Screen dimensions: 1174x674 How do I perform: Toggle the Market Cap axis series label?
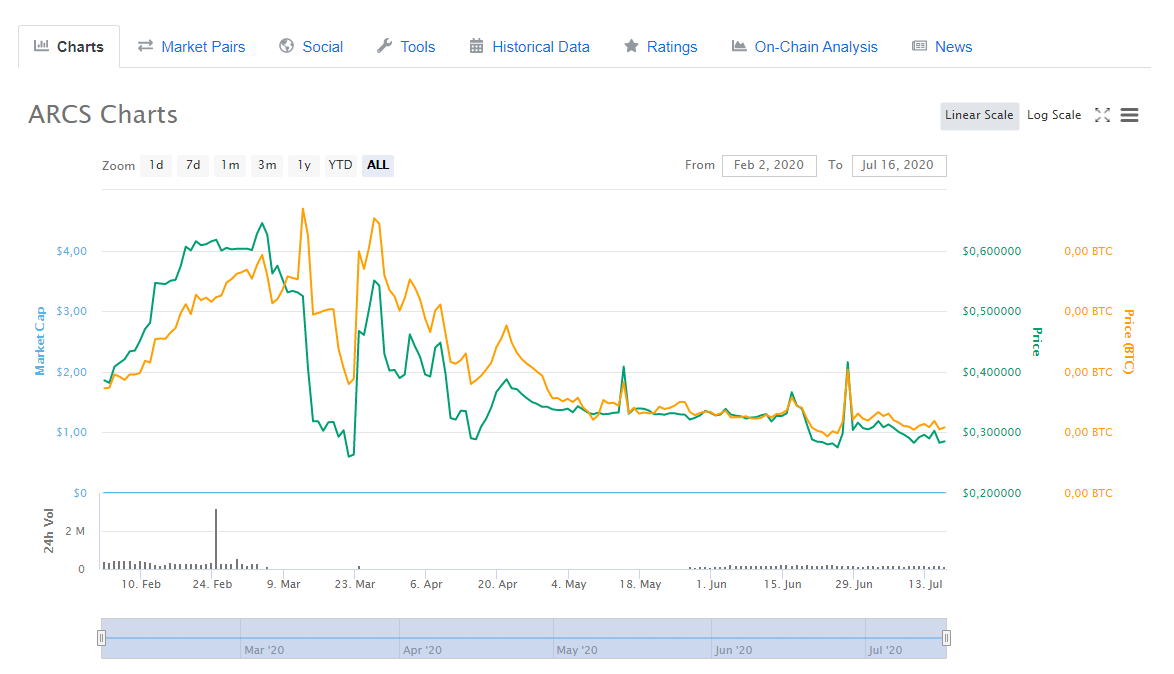pyautogui.click(x=40, y=341)
